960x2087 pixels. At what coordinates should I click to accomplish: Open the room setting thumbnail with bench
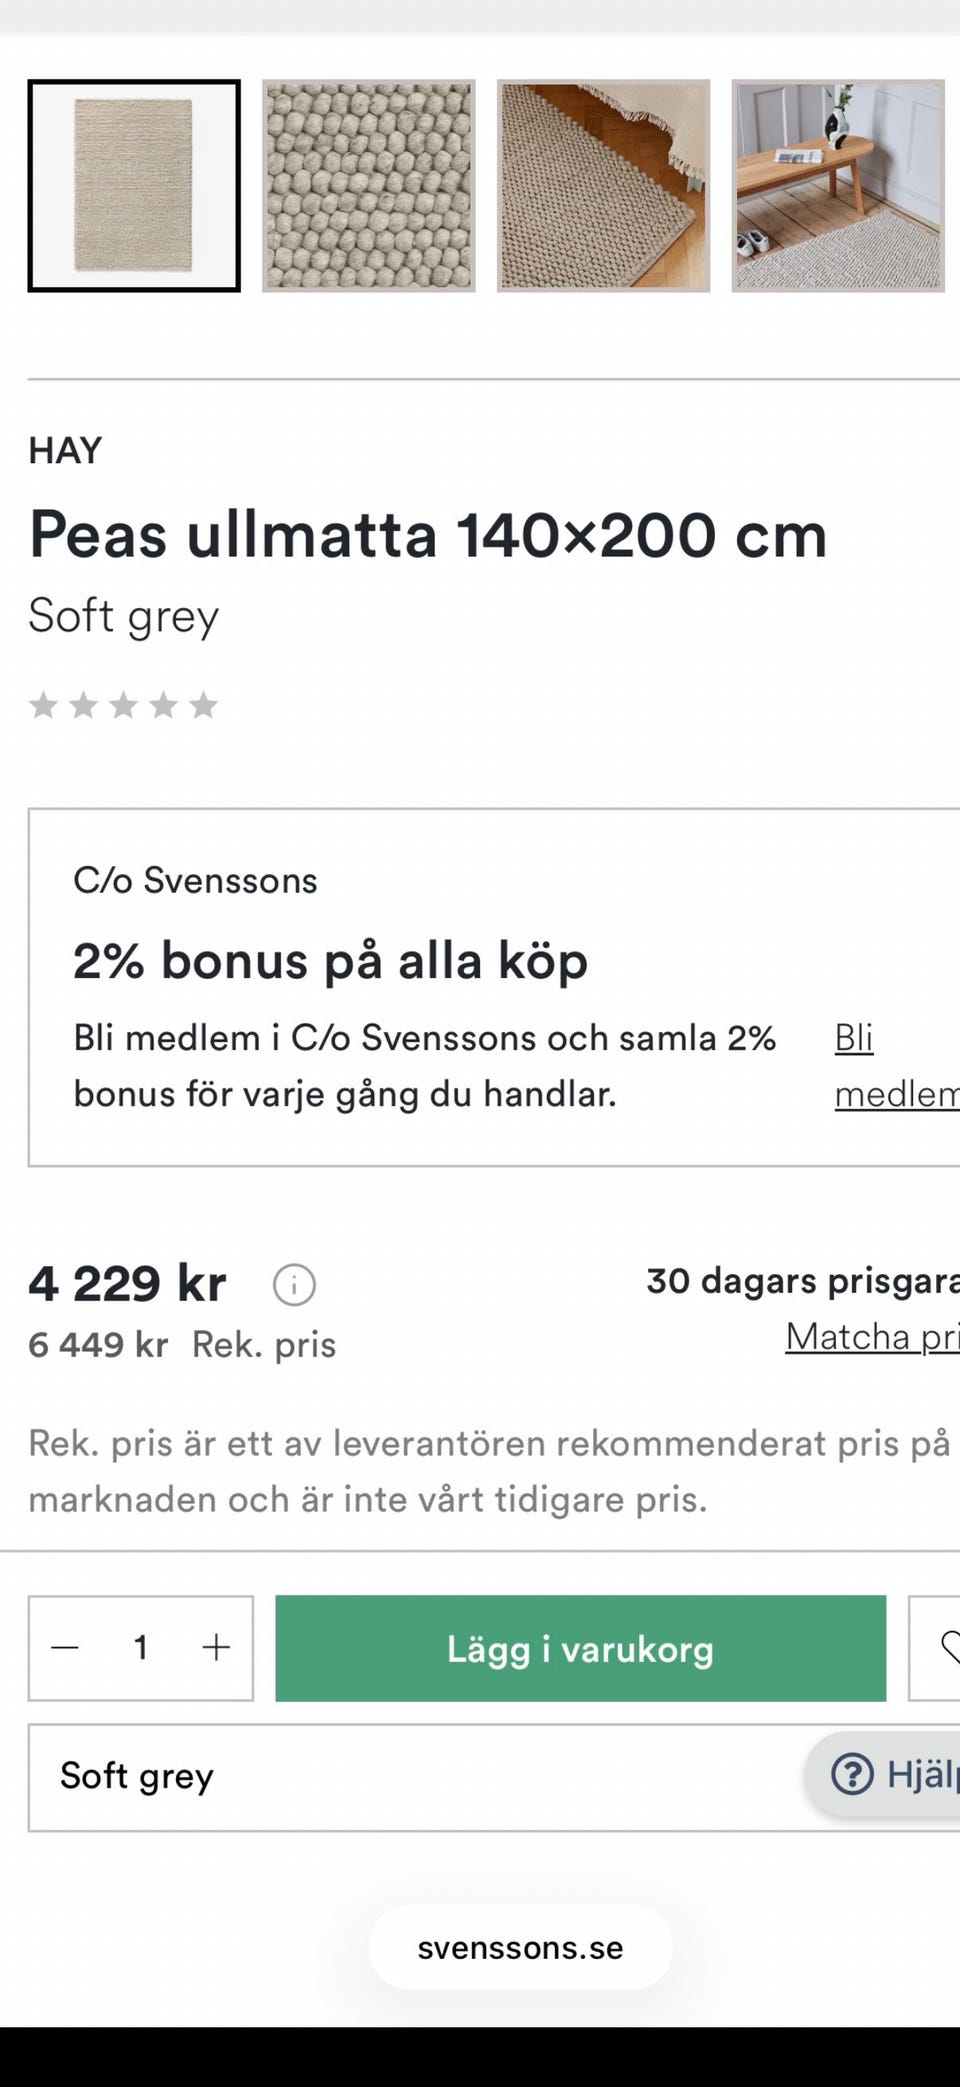[x=838, y=186]
